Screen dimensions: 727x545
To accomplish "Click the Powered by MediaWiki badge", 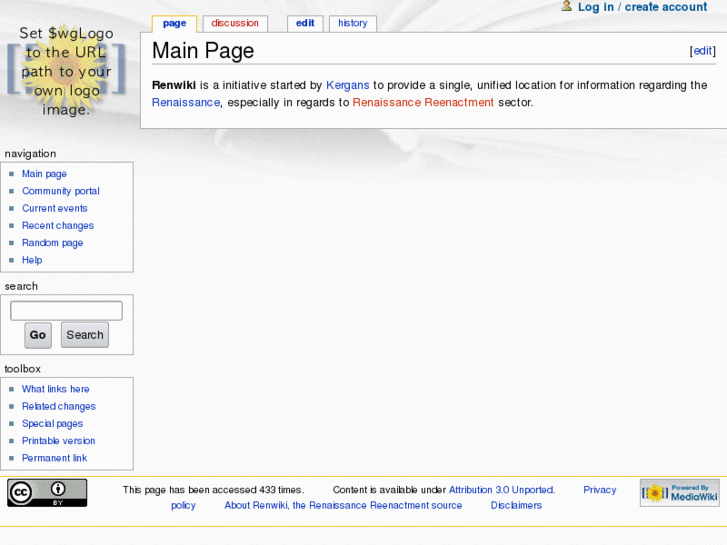I will [680, 493].
